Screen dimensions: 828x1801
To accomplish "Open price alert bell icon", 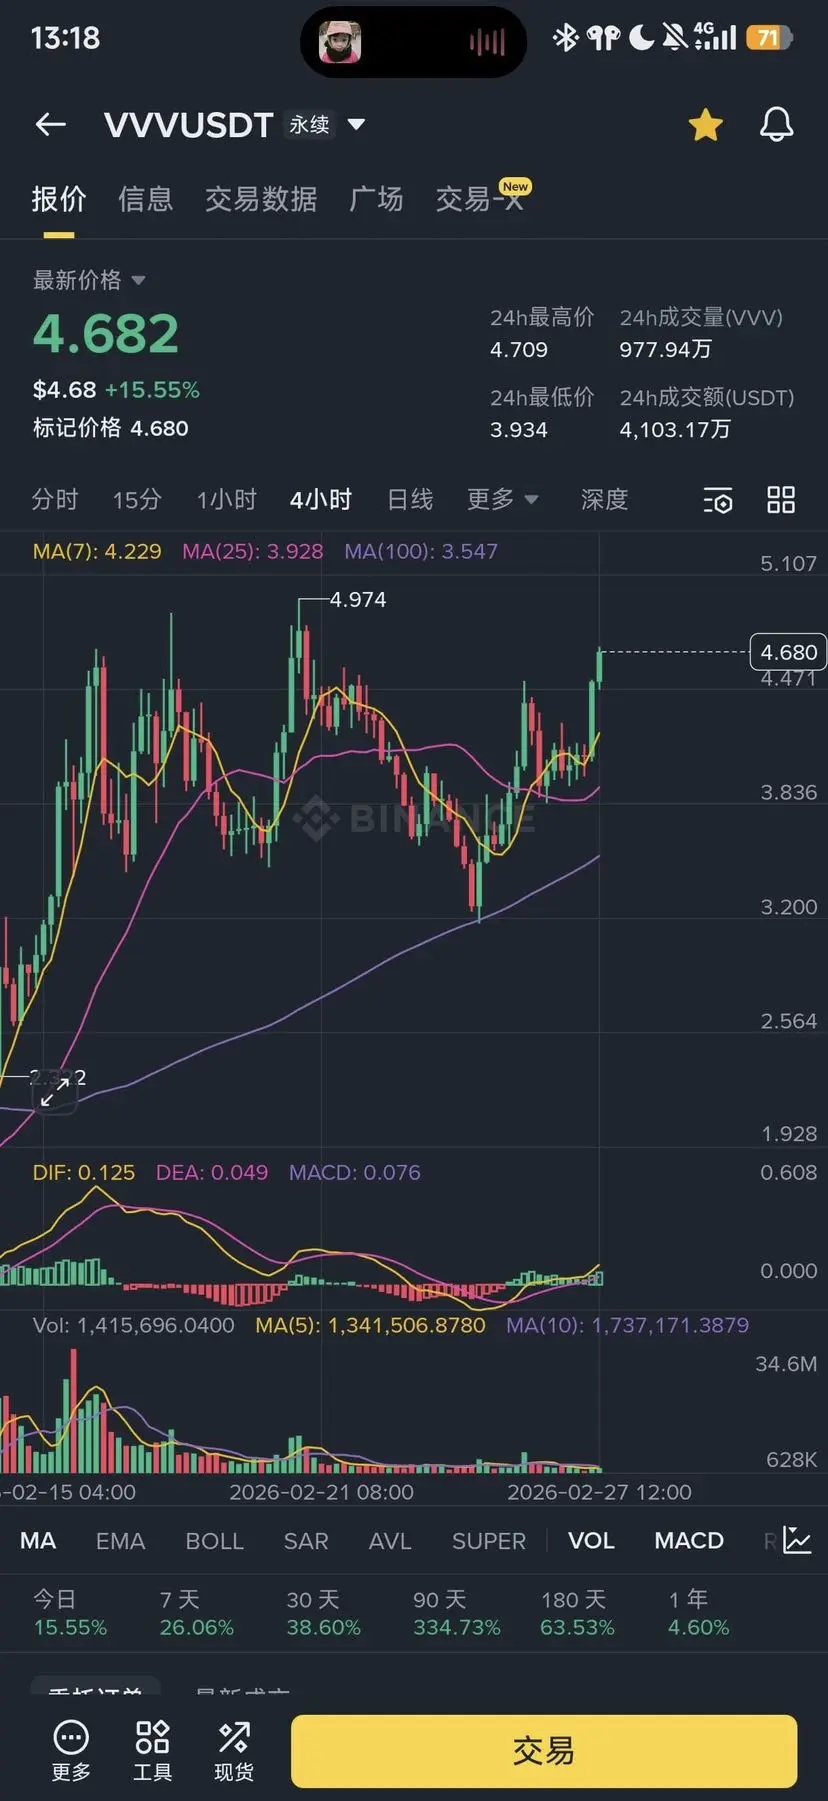I will (x=776, y=125).
